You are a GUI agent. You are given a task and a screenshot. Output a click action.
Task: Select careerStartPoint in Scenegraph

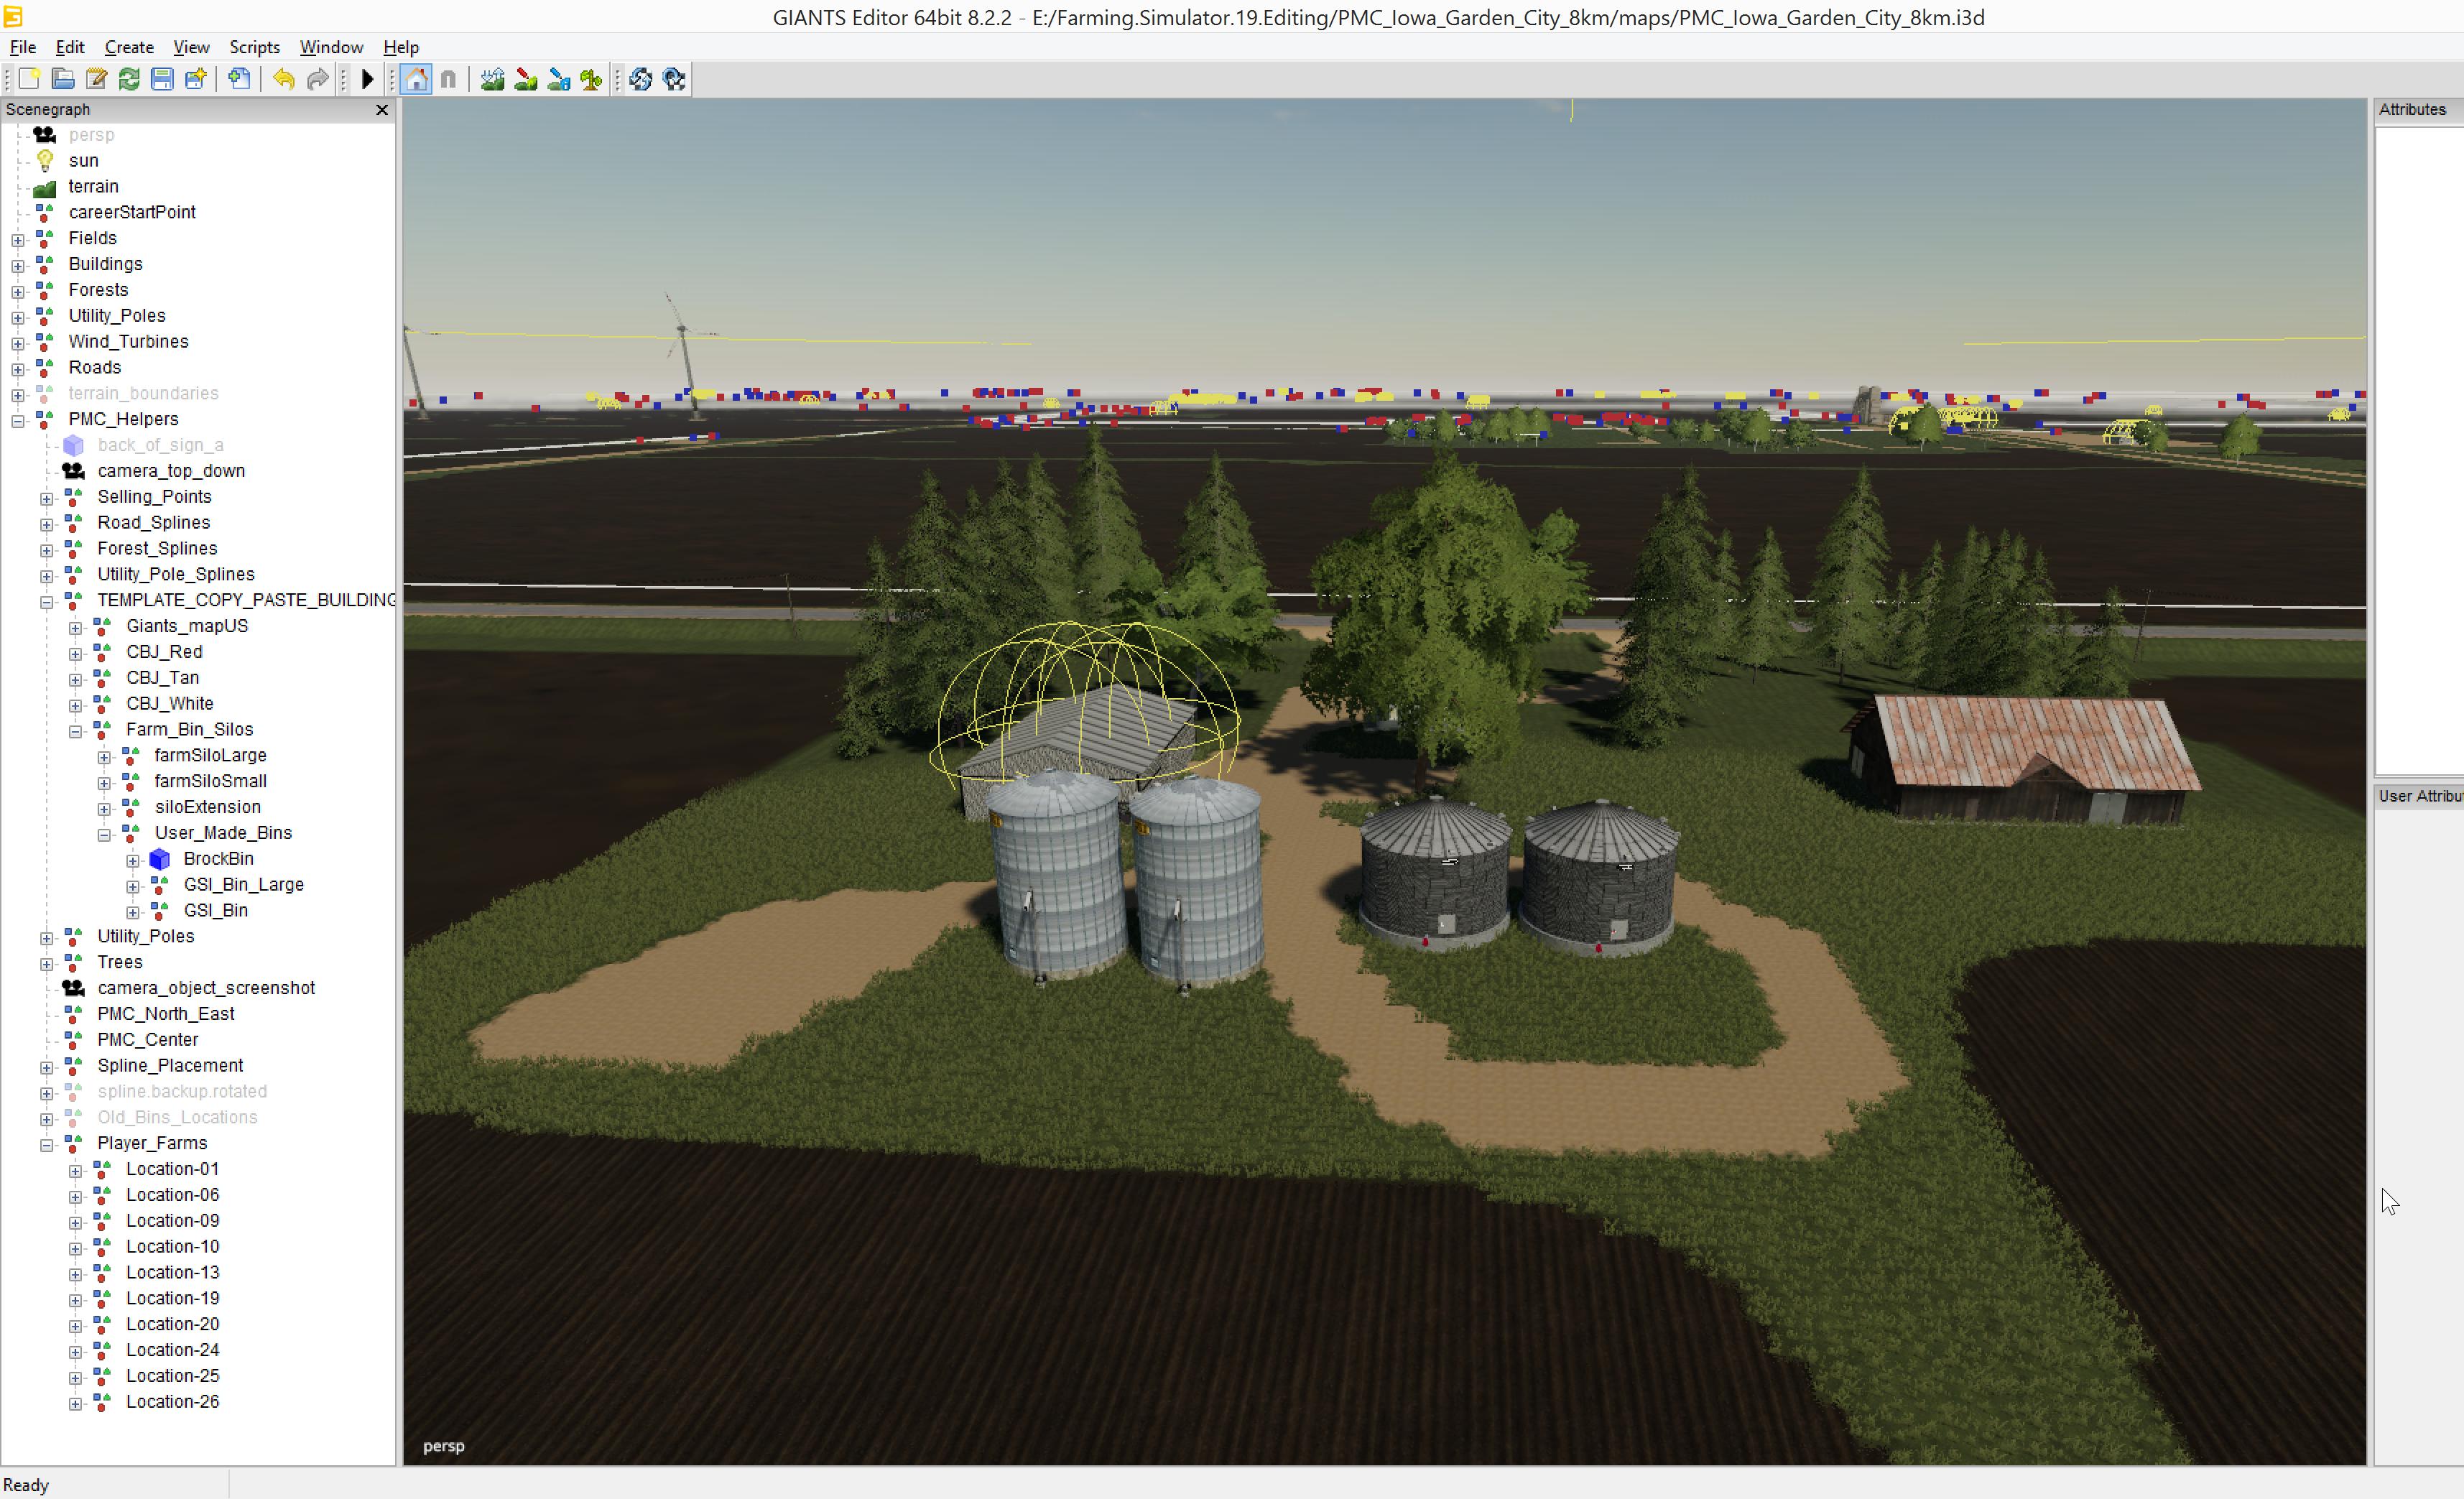pyautogui.click(x=132, y=212)
